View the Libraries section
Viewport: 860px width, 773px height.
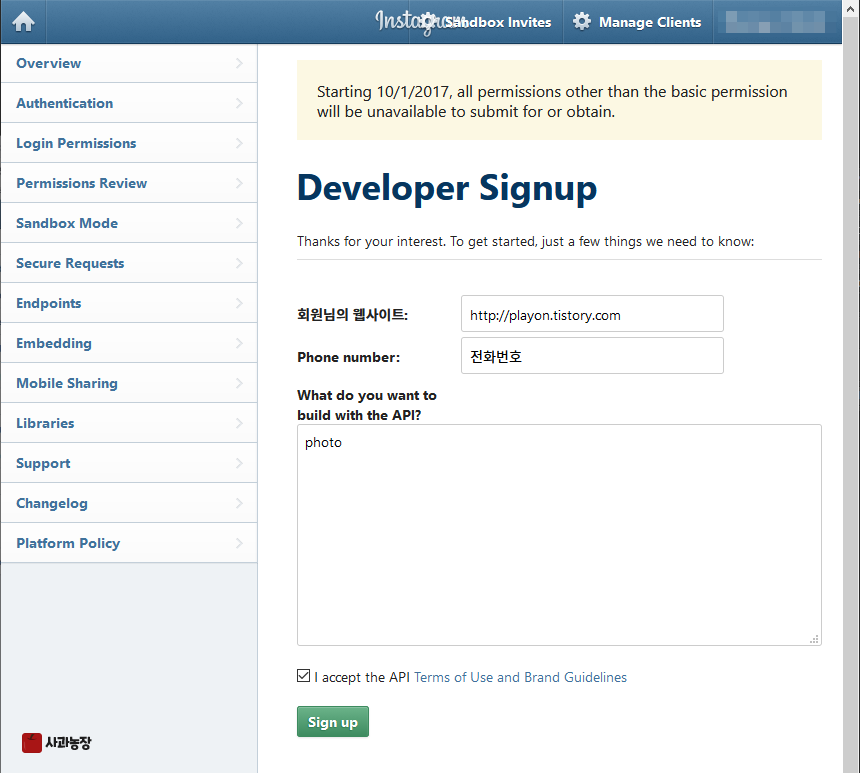129,424
